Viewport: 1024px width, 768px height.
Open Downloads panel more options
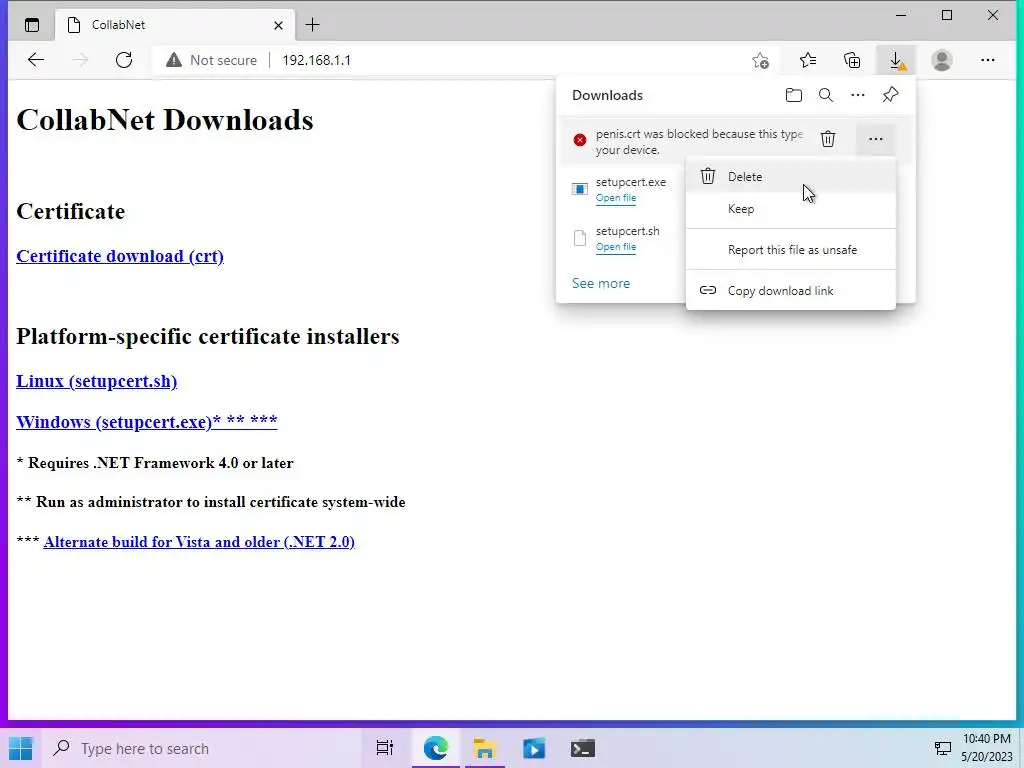[857, 95]
